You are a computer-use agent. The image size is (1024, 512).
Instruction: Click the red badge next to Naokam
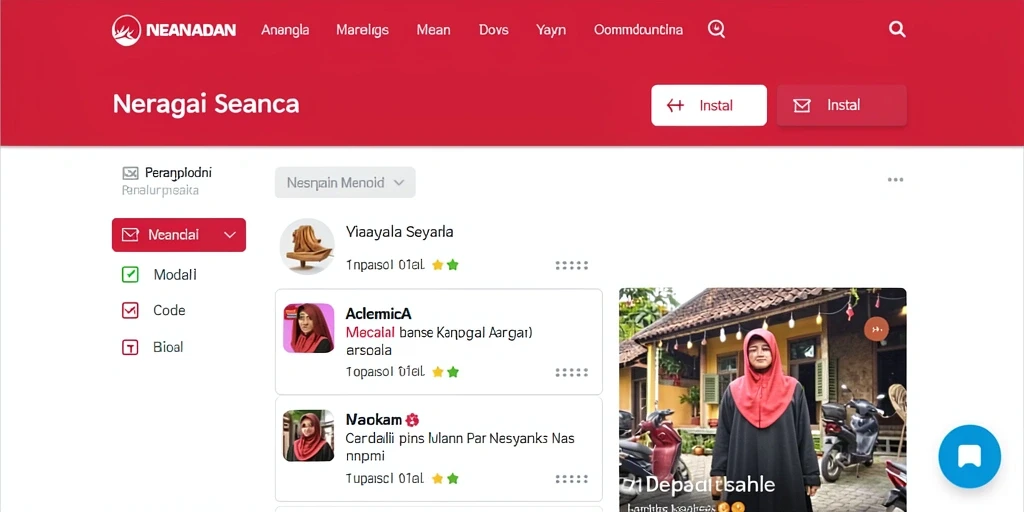[x=412, y=420]
